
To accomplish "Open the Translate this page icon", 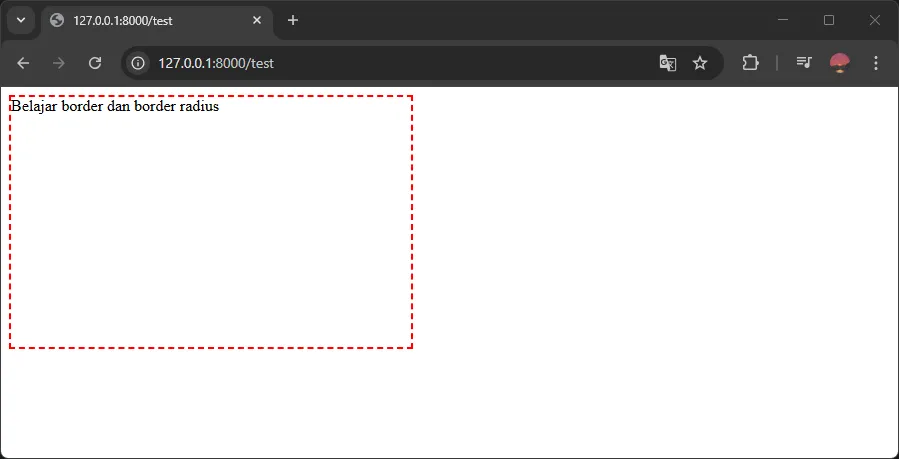I will [x=668, y=63].
